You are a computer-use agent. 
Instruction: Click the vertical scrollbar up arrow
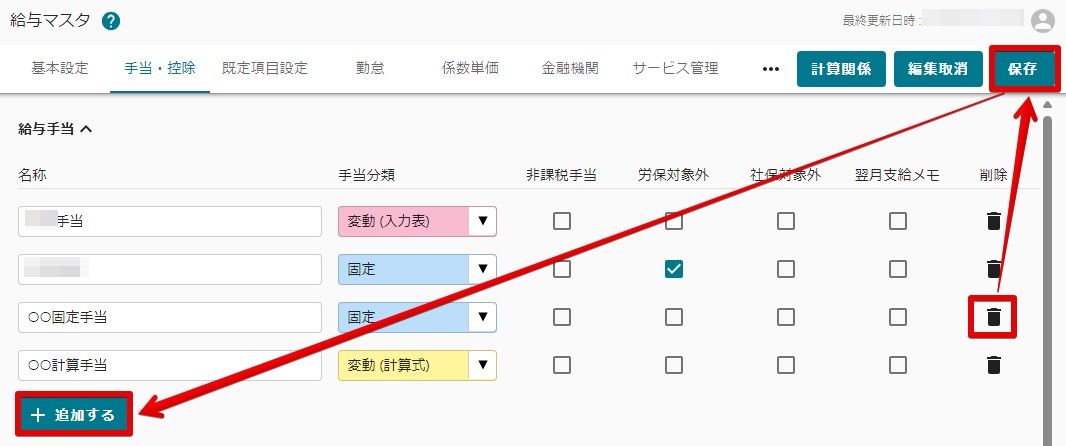[1047, 104]
